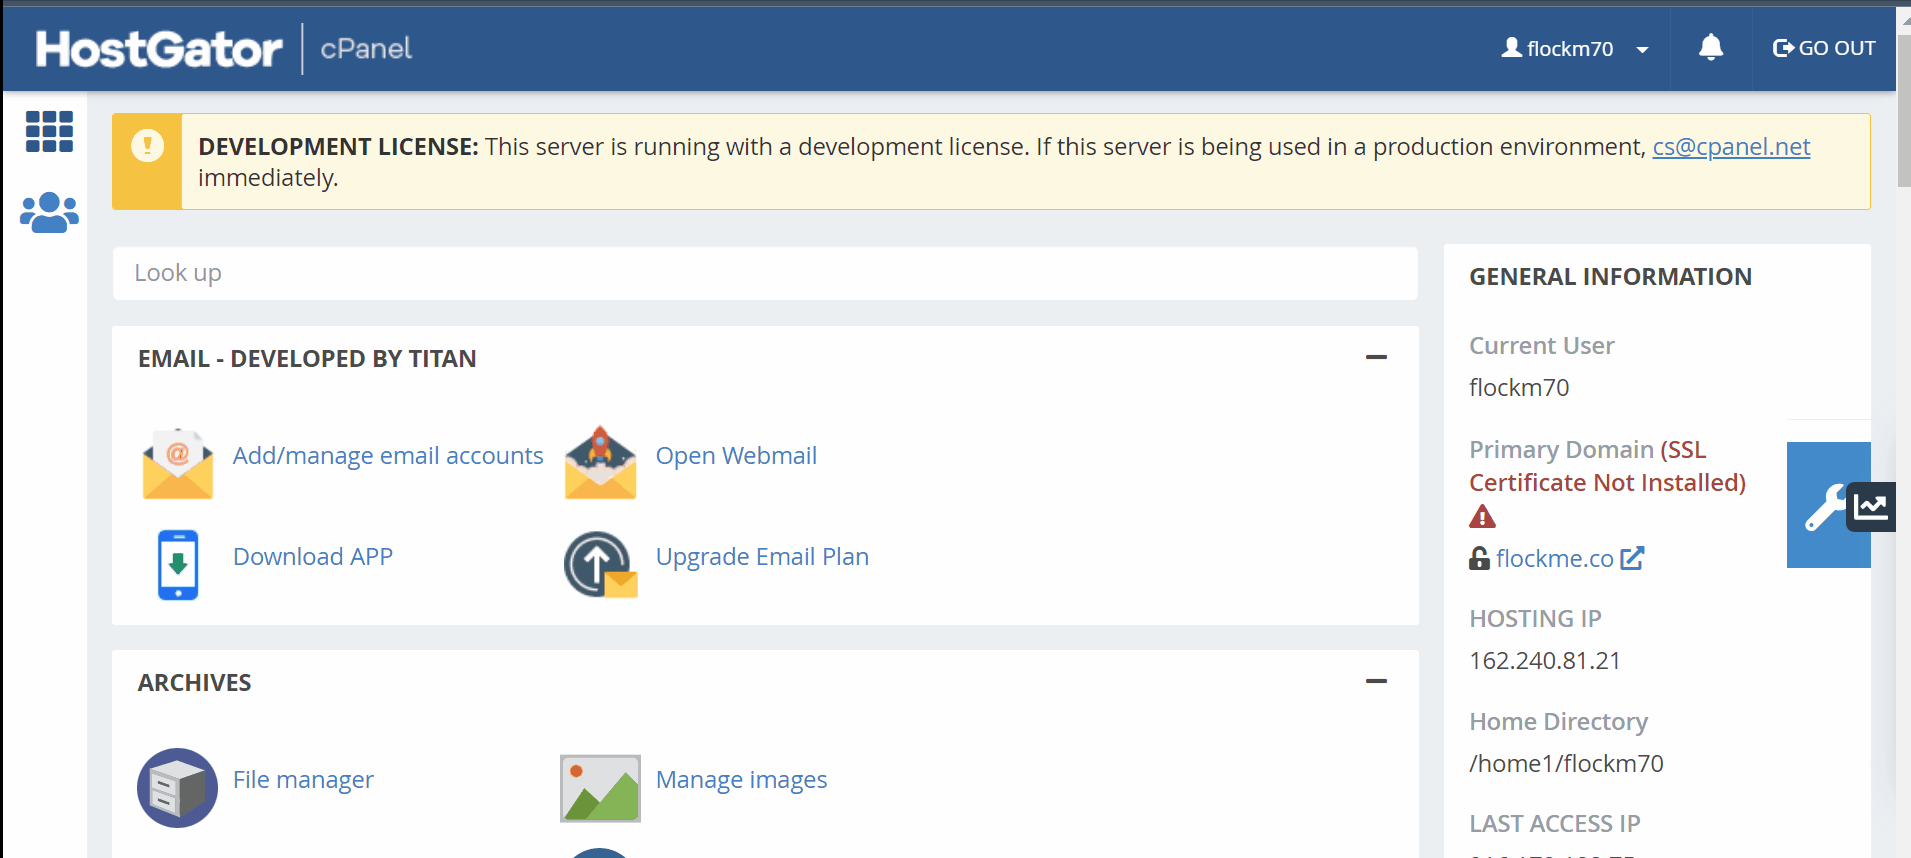The width and height of the screenshot is (1911, 858).
Task: Click the notifications bell icon
Action: pyautogui.click(x=1711, y=47)
